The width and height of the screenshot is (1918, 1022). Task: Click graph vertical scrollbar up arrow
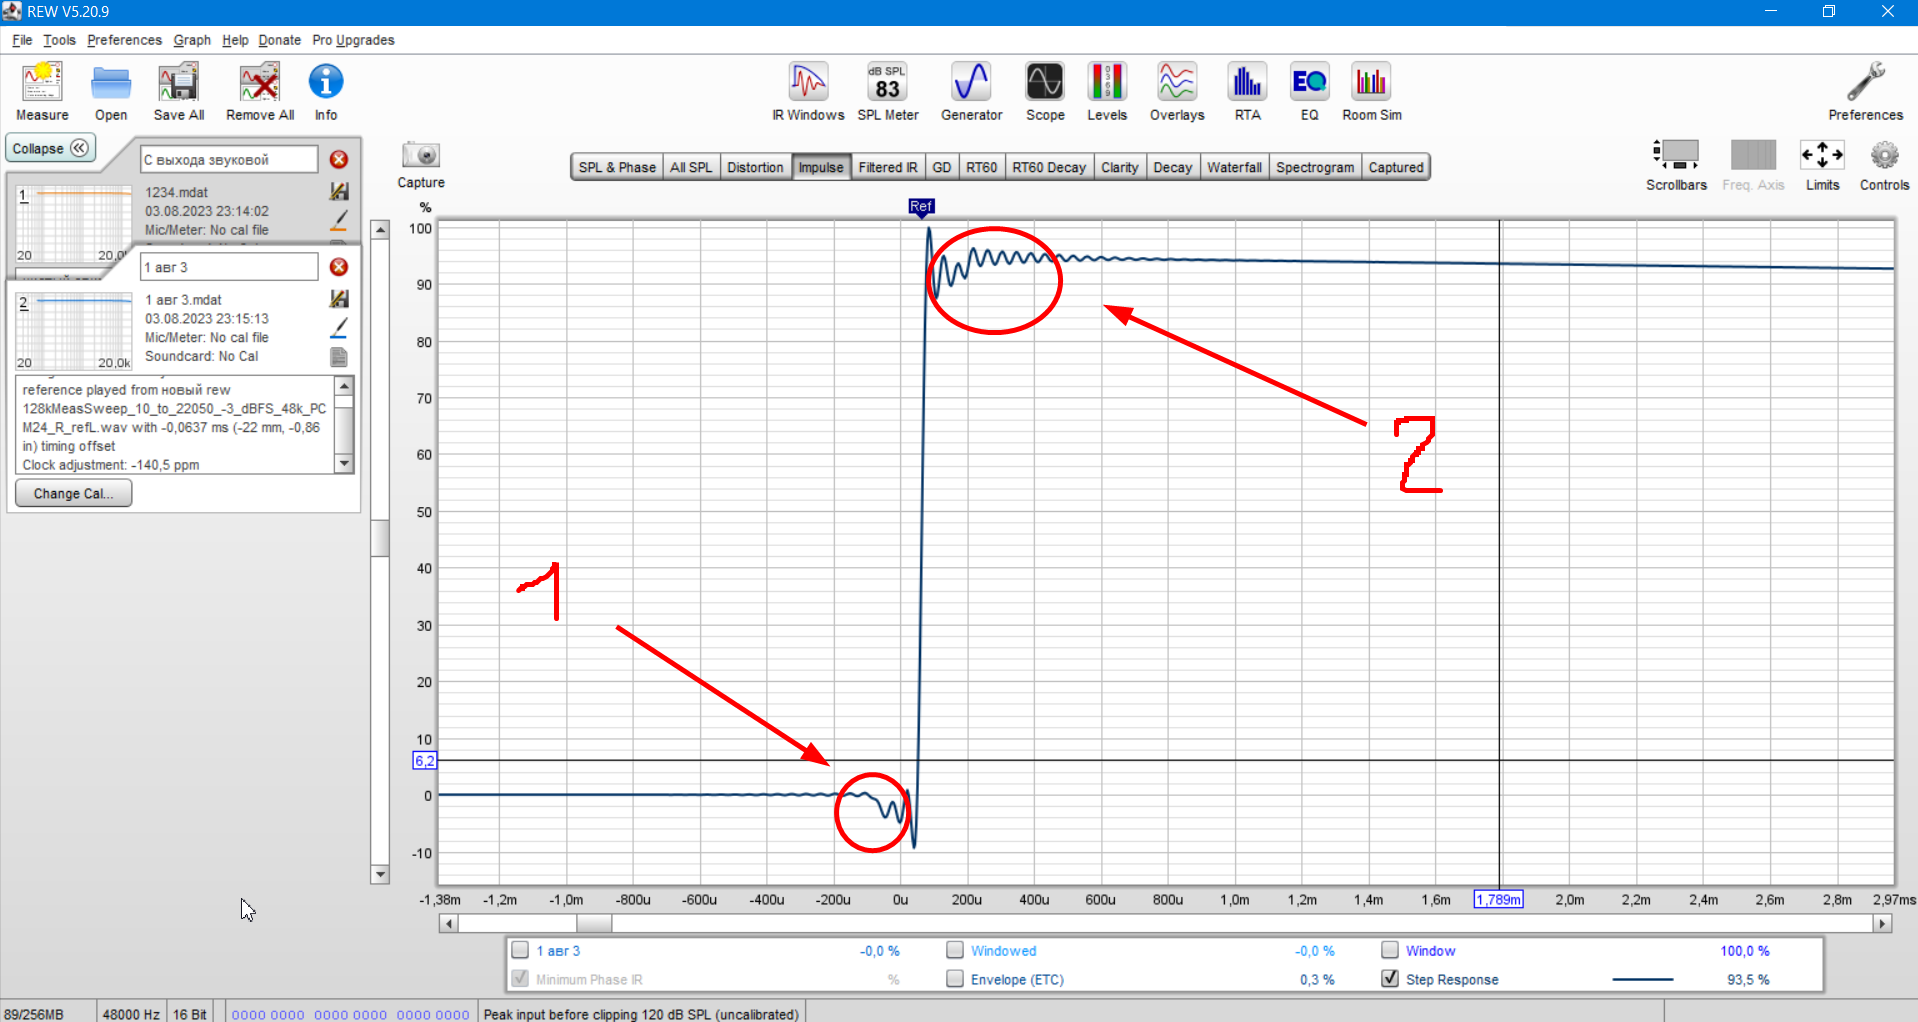point(380,229)
